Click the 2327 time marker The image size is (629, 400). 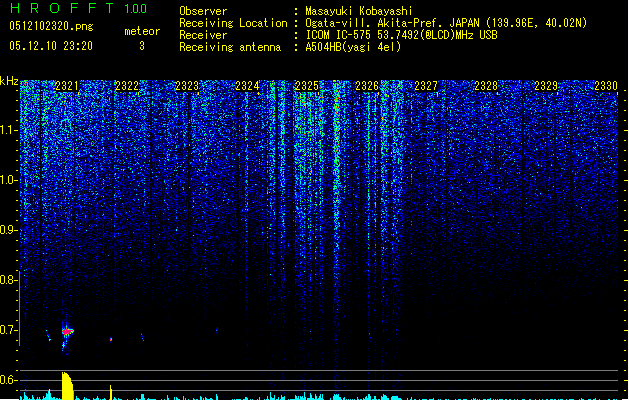point(426,86)
